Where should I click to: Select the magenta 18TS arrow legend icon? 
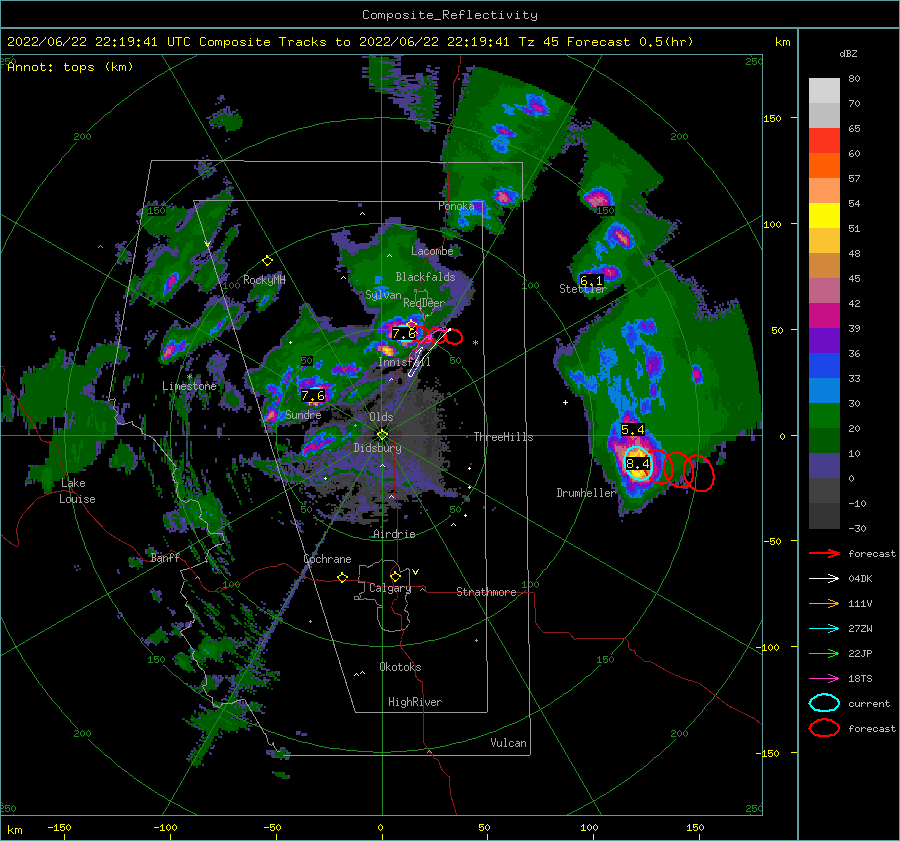(x=824, y=679)
